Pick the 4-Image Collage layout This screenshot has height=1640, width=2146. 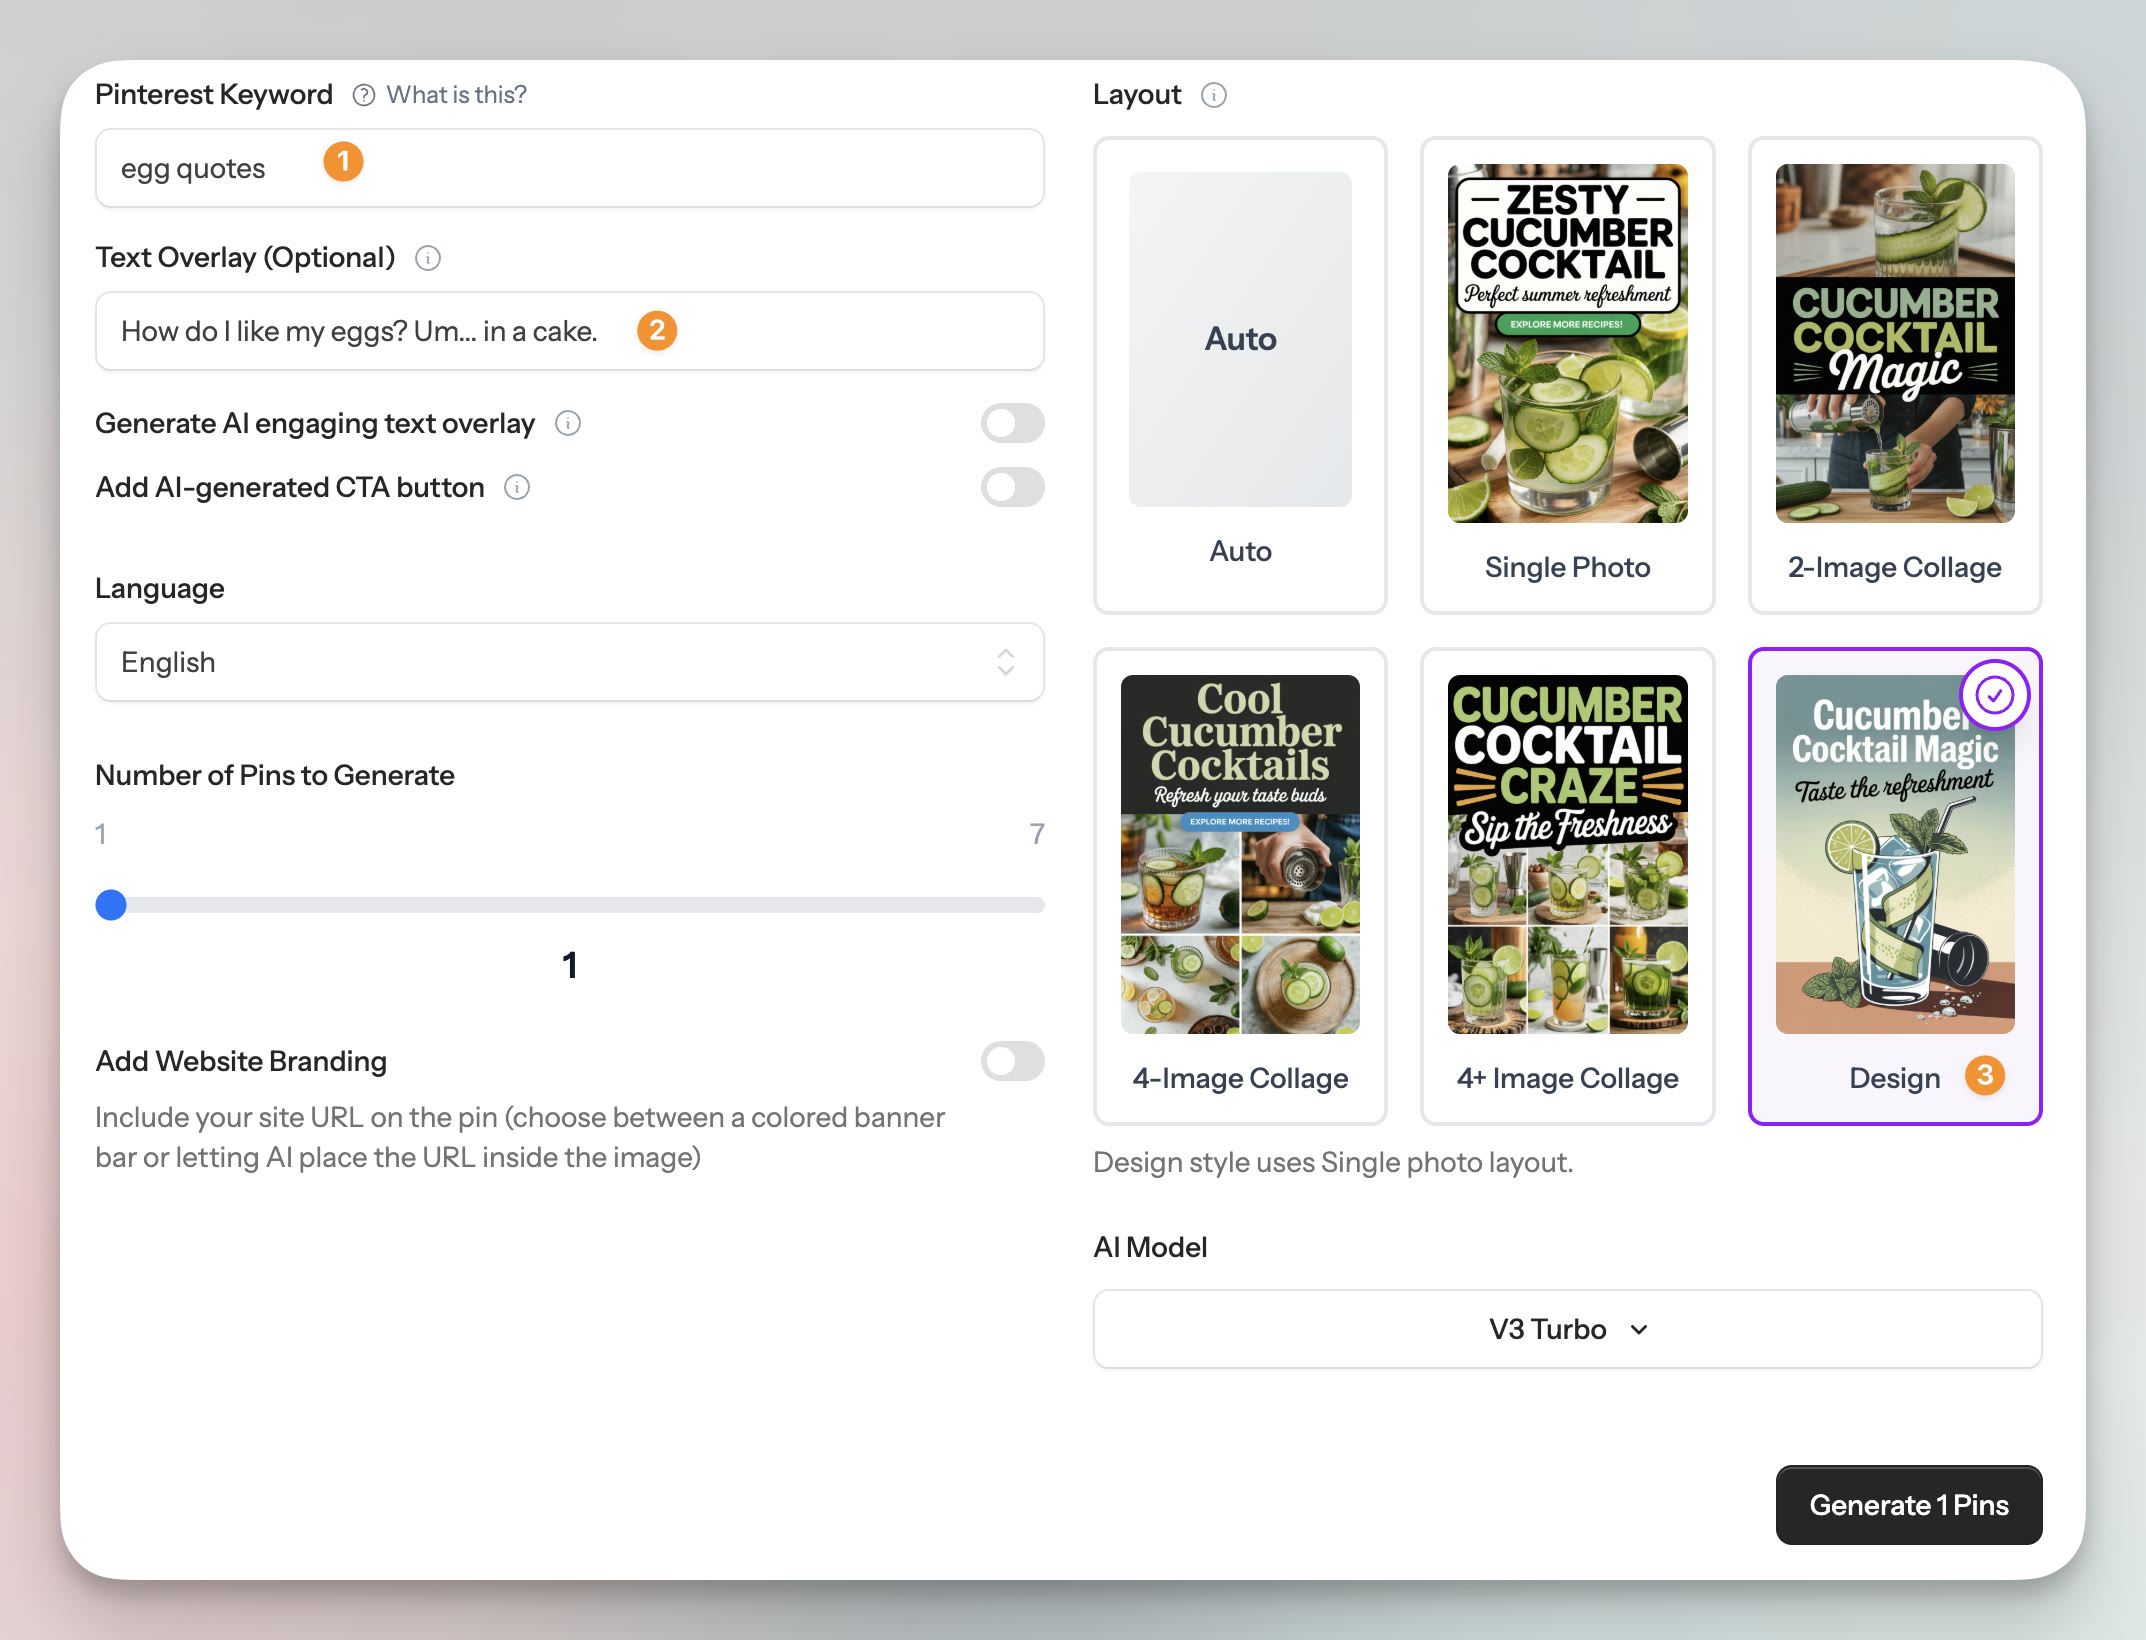pyautogui.click(x=1240, y=885)
